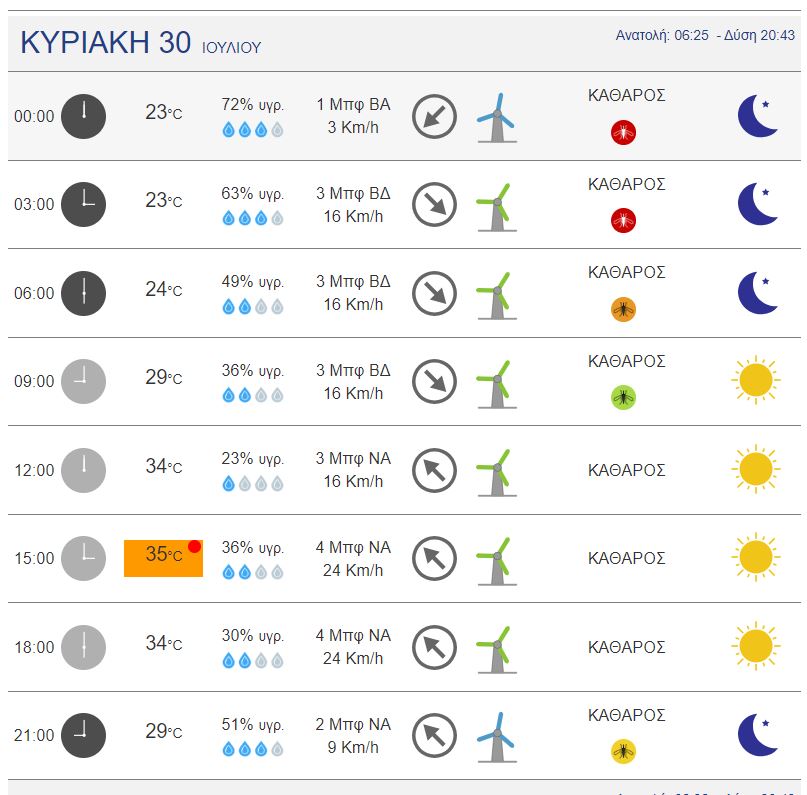
Task: Click the 15:00 clock icon
Action: [83, 558]
